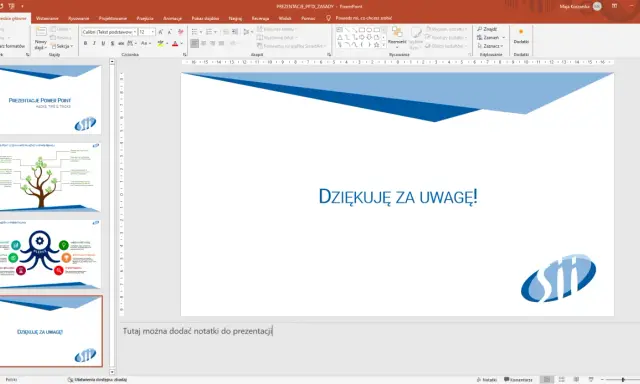
Task: Apply the red font color
Action: pos(175,43)
